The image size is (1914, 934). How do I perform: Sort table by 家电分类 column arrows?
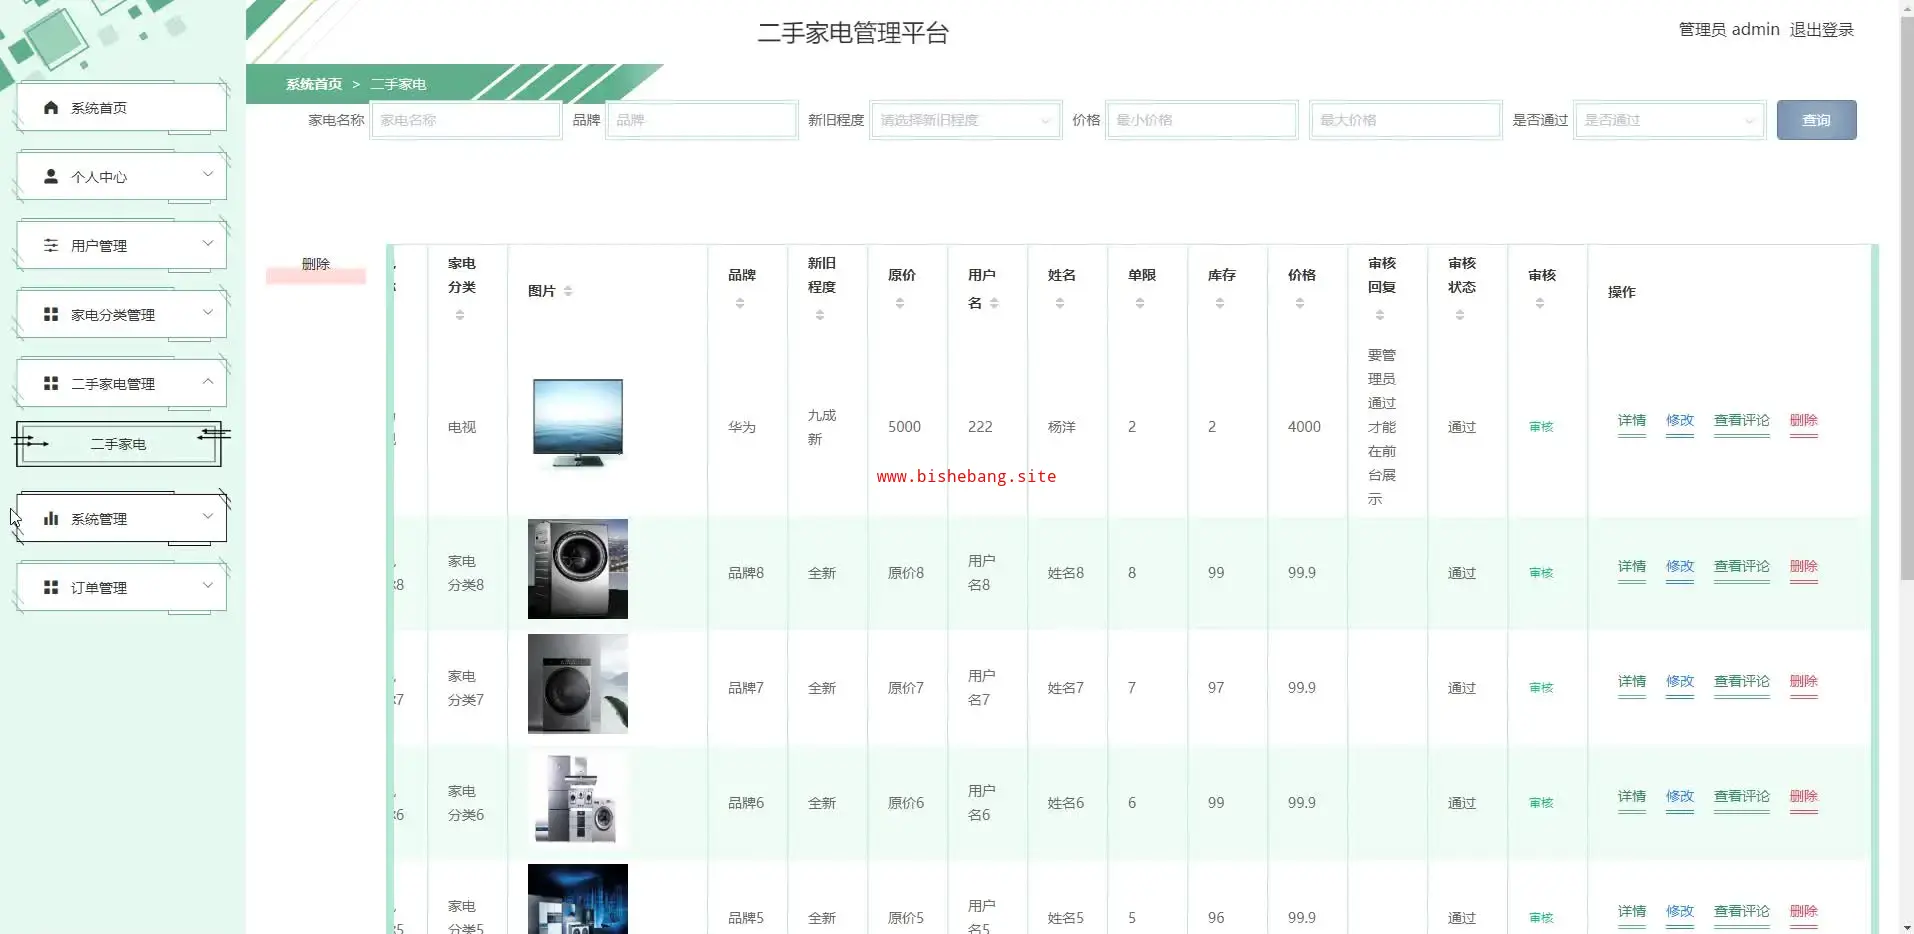(460, 315)
